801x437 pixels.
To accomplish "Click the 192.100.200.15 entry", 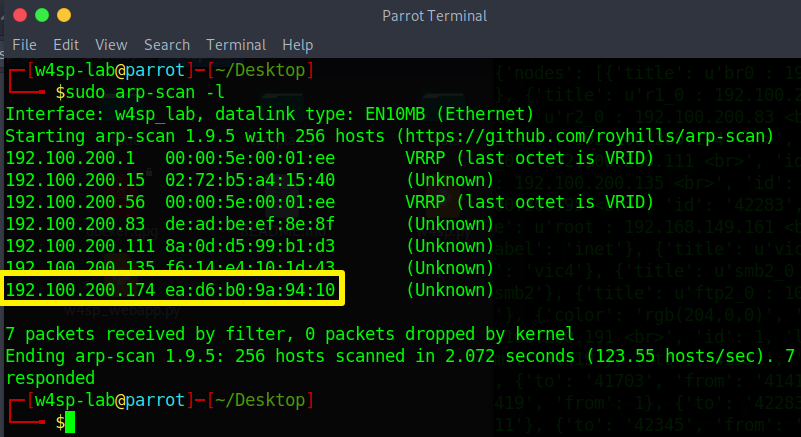I will click(75, 180).
